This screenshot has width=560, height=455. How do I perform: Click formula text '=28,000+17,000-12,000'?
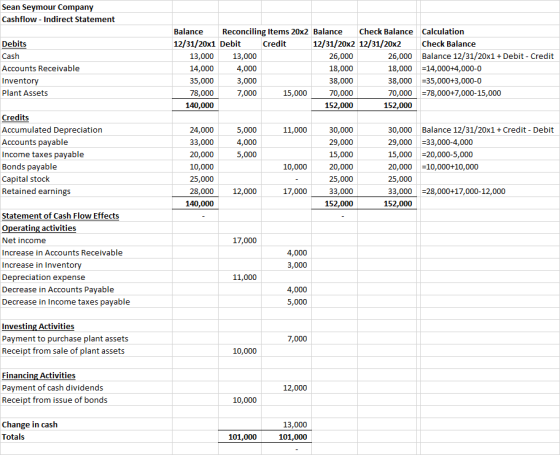(464, 191)
